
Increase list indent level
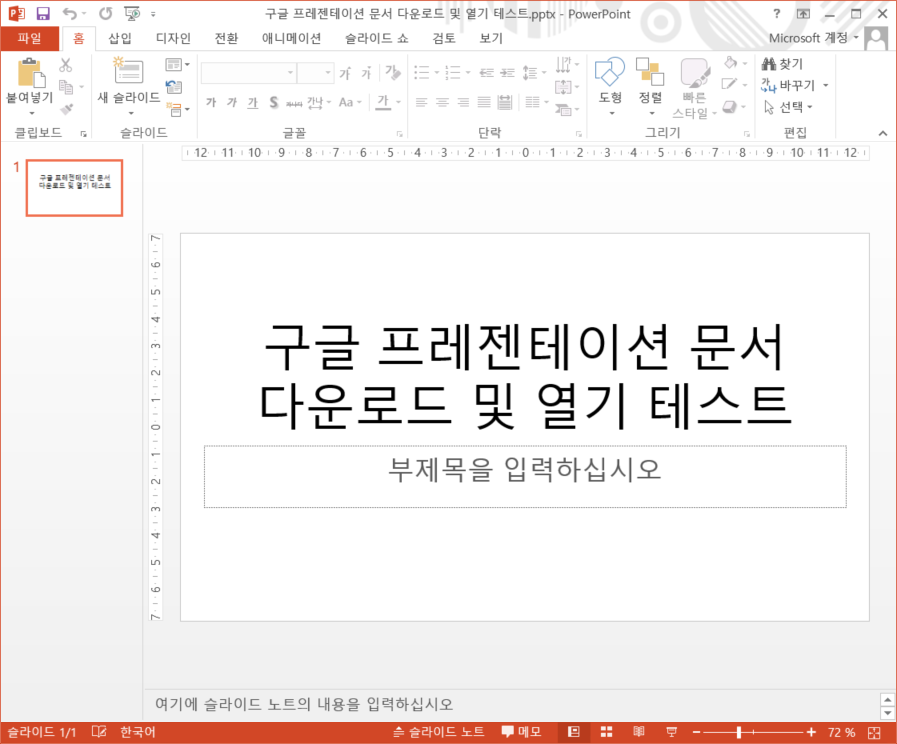[507, 73]
